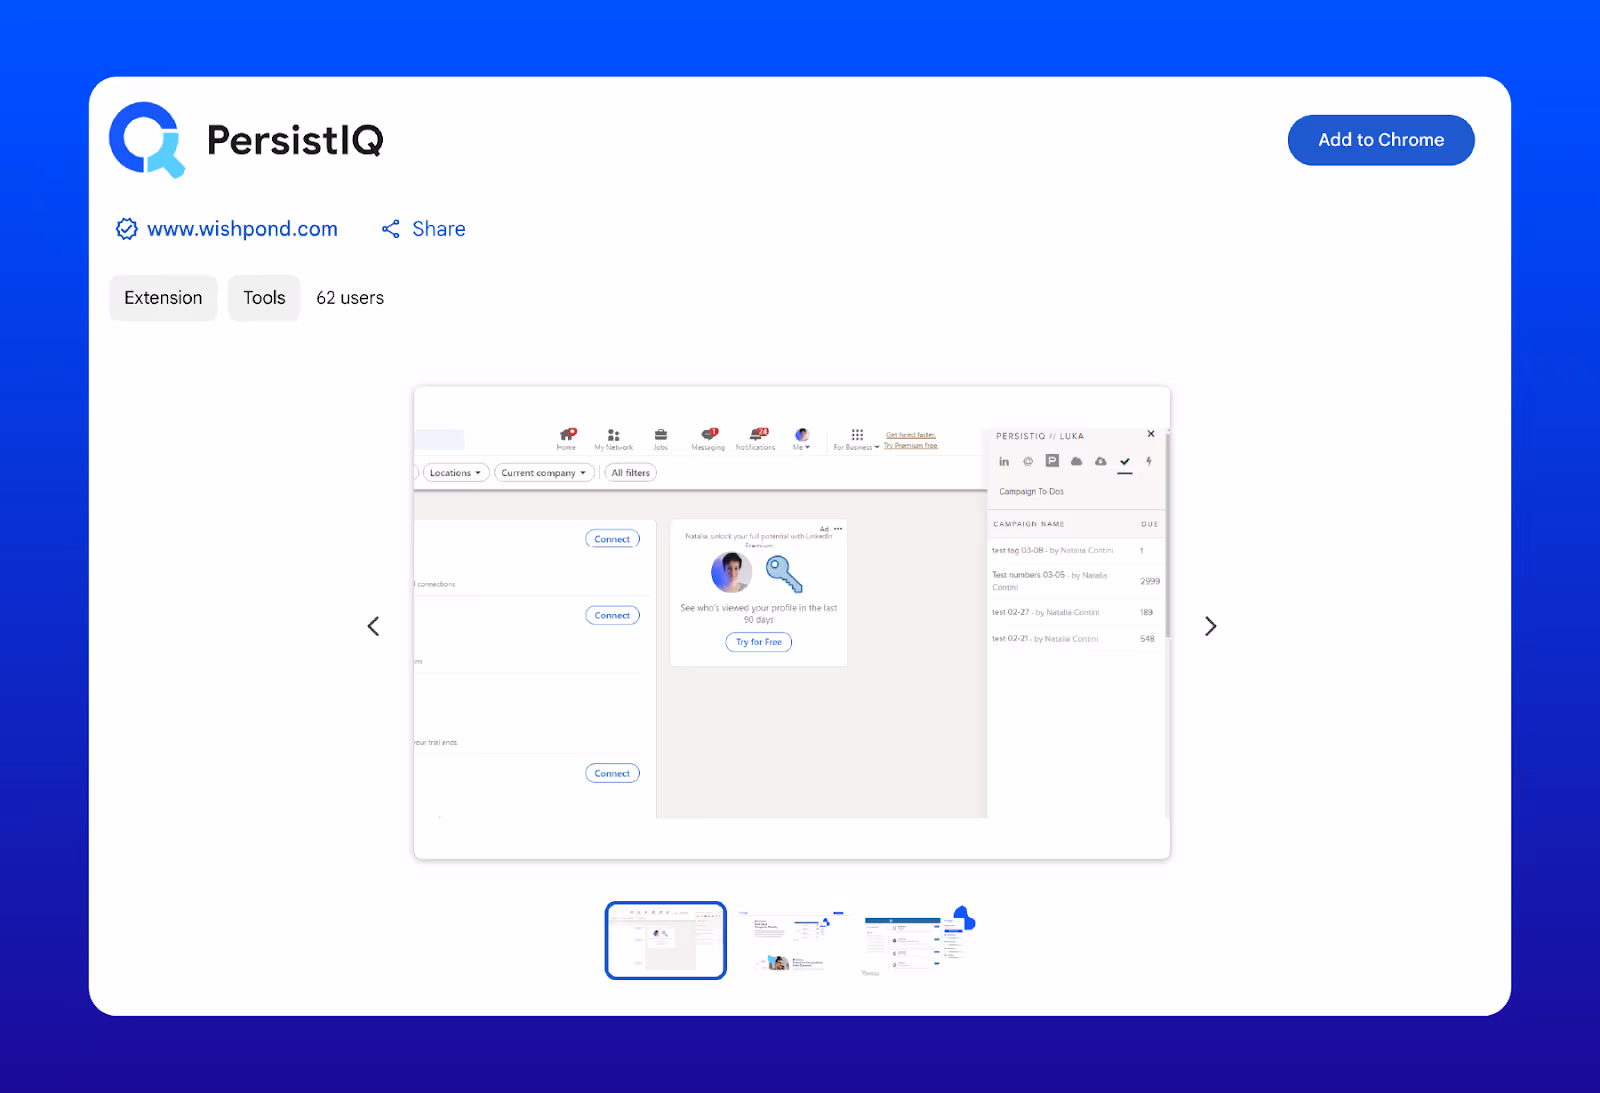Click the share icon next to Share
Screen dimensions: 1600x1093
point(391,229)
